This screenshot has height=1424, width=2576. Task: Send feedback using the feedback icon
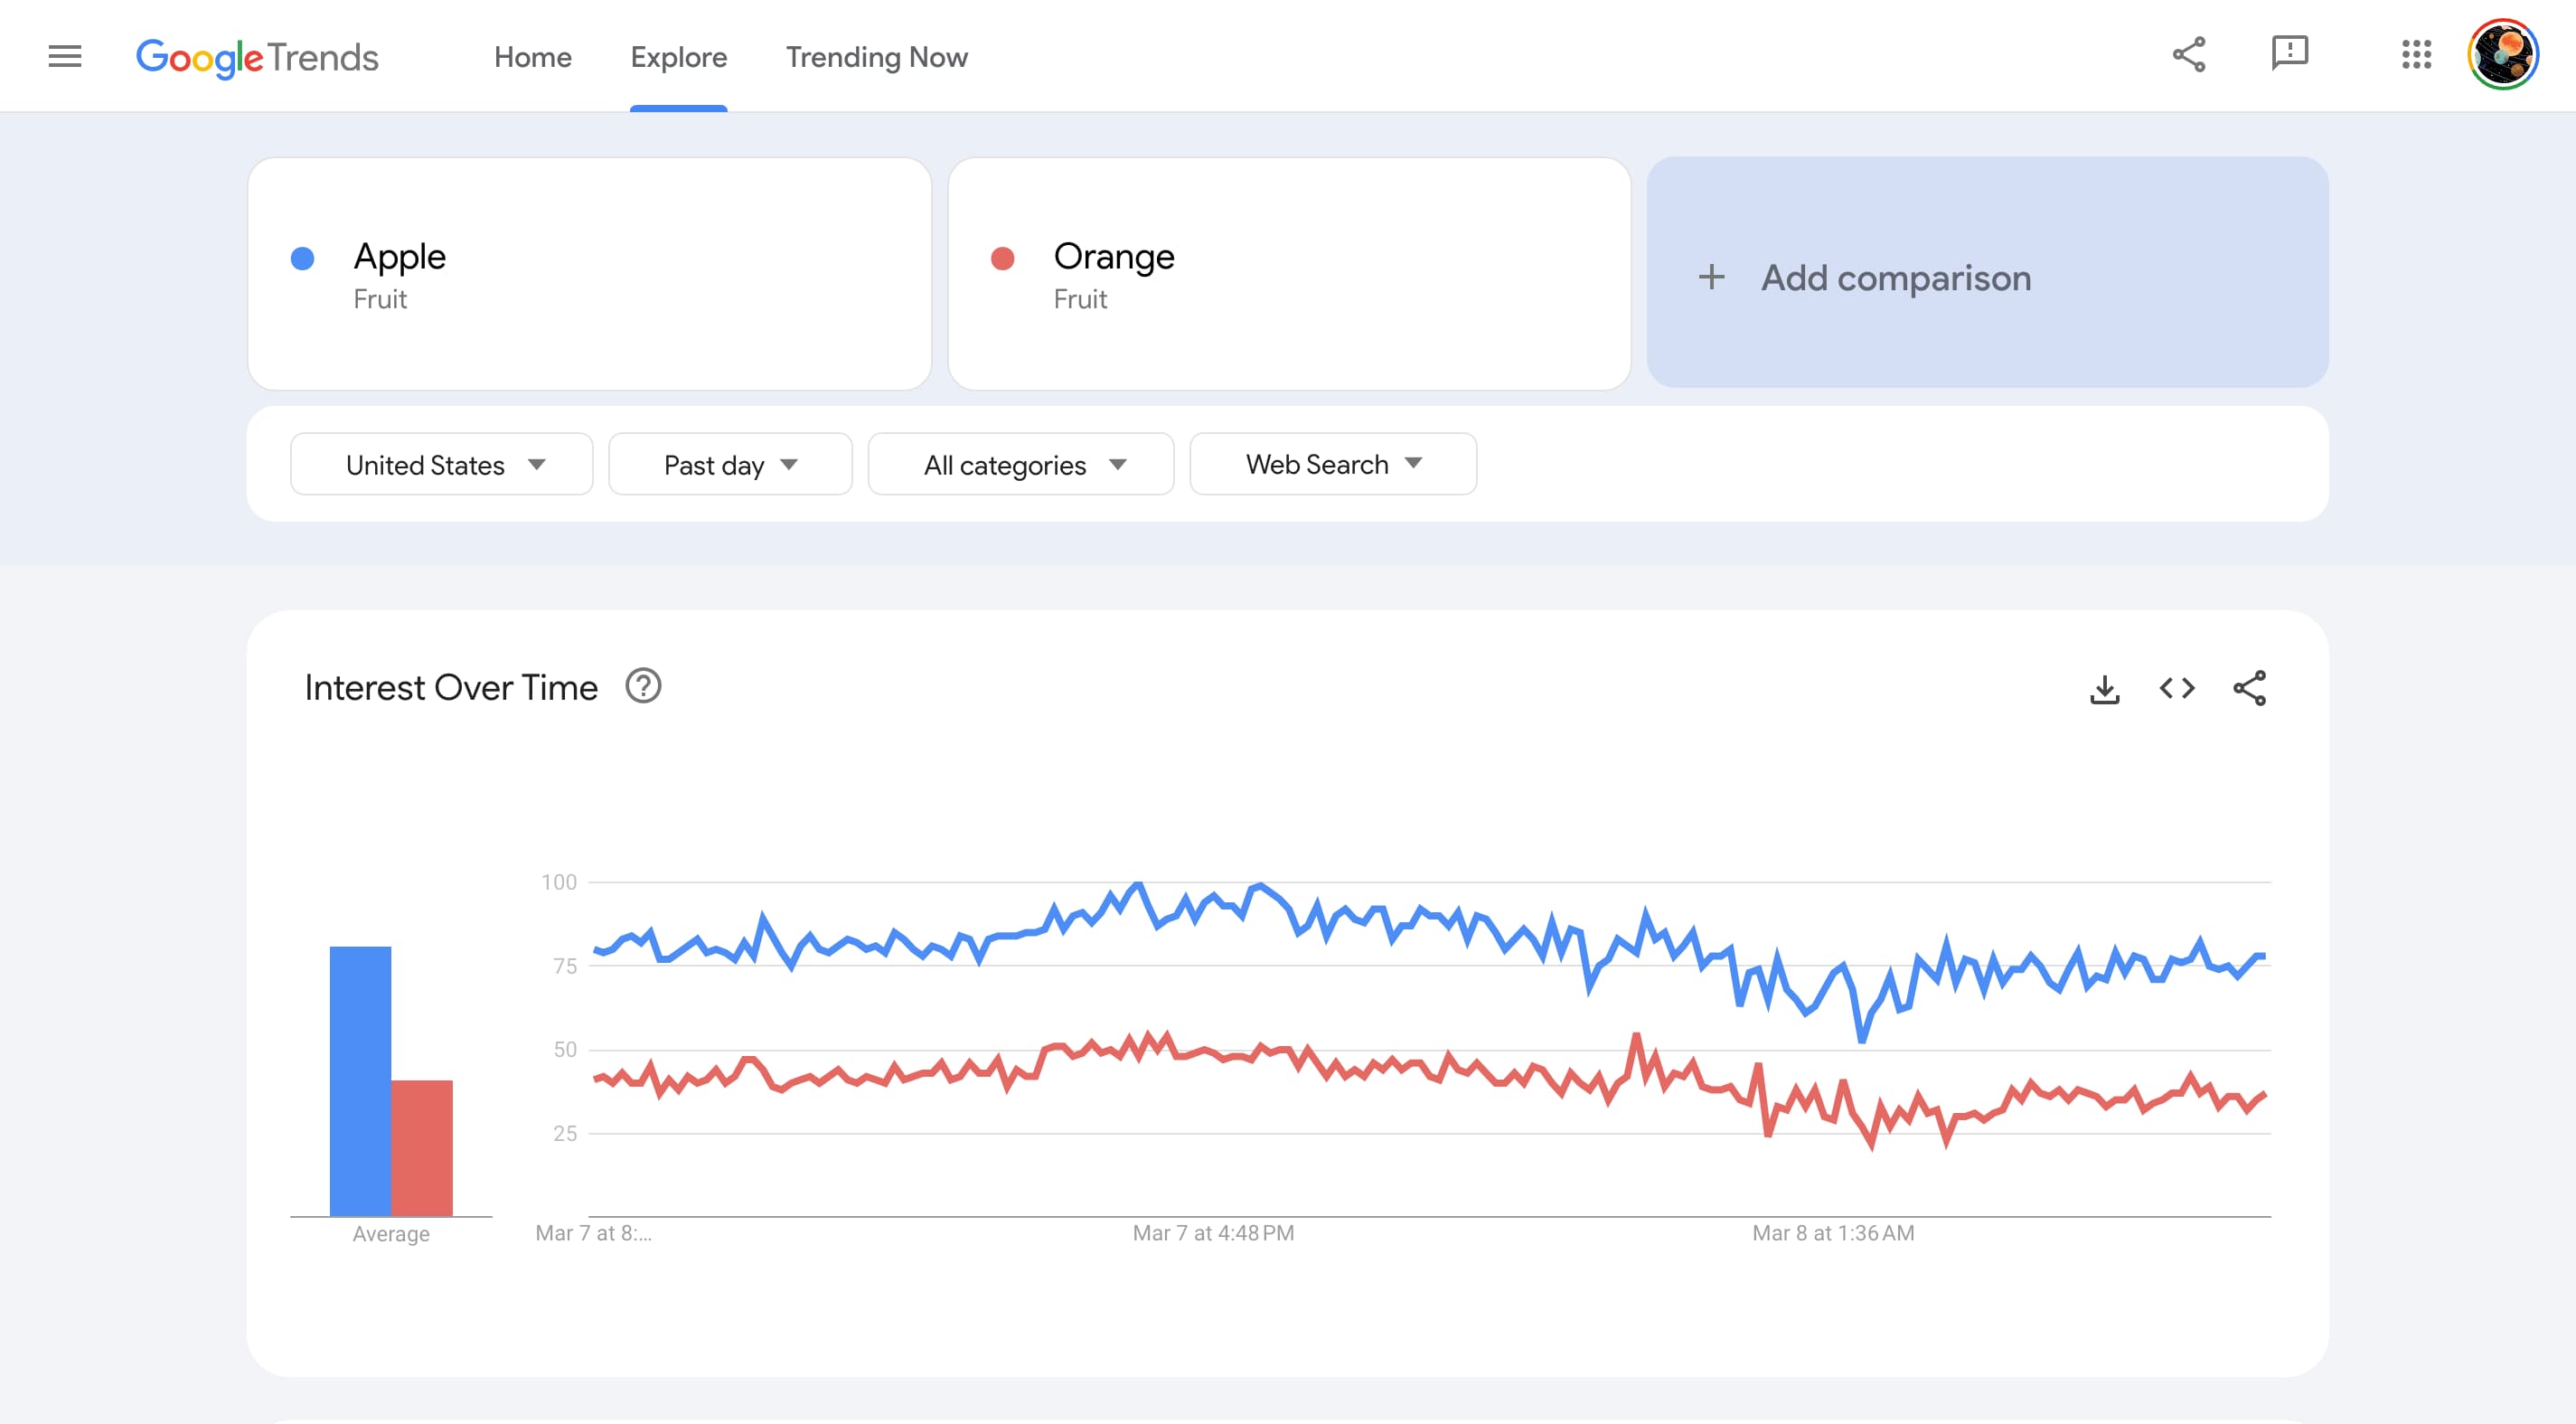click(2290, 55)
